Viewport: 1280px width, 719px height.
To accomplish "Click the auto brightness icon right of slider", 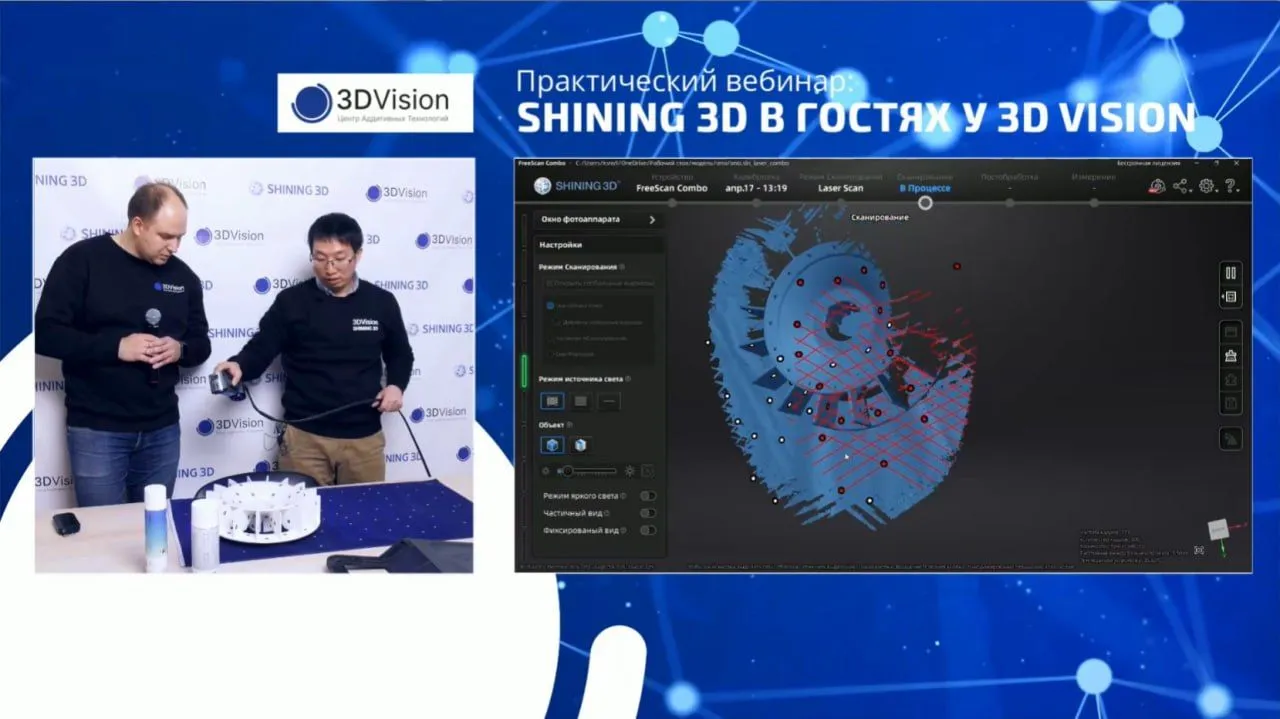I will coord(648,470).
